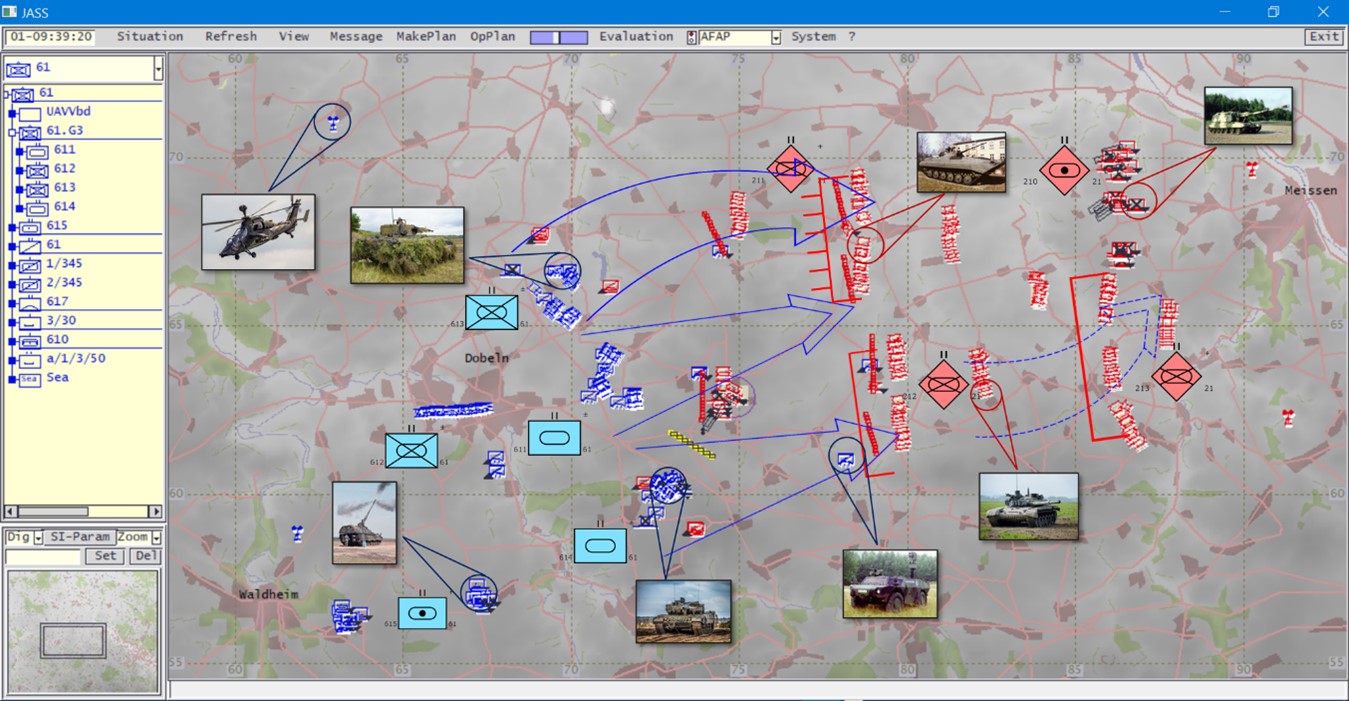Open the enemy infantry fighting vehicle photo
This screenshot has width=1349, height=701.
click(962, 162)
